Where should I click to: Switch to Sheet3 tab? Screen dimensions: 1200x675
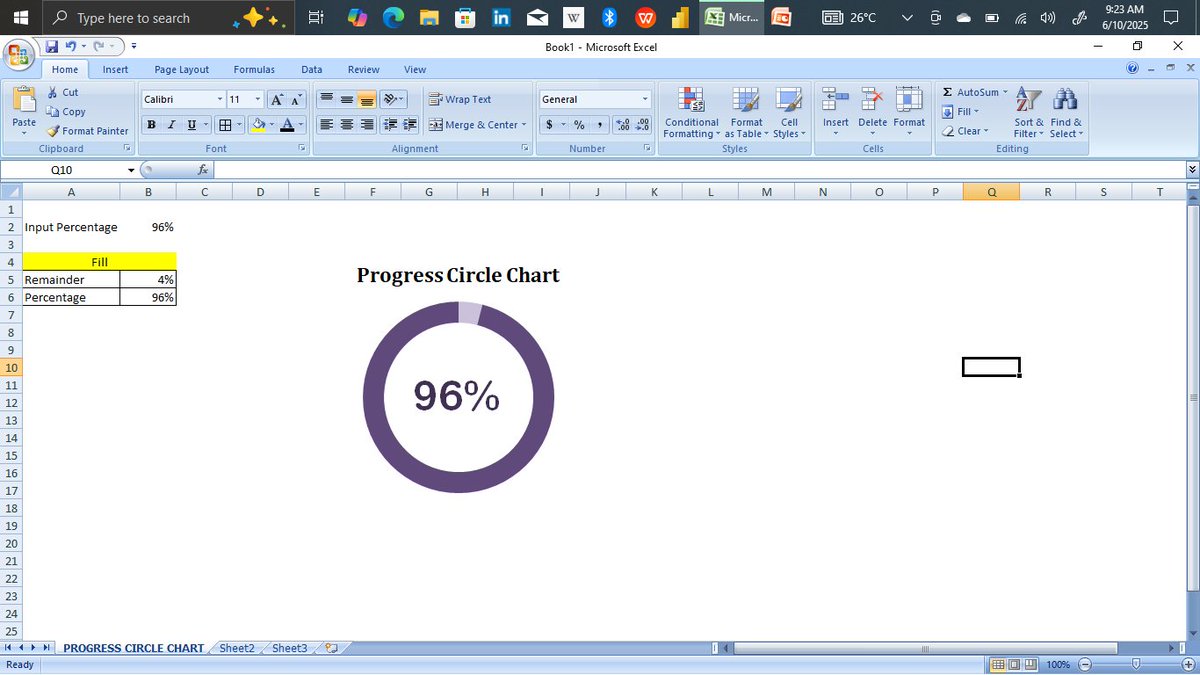pyautogui.click(x=290, y=648)
